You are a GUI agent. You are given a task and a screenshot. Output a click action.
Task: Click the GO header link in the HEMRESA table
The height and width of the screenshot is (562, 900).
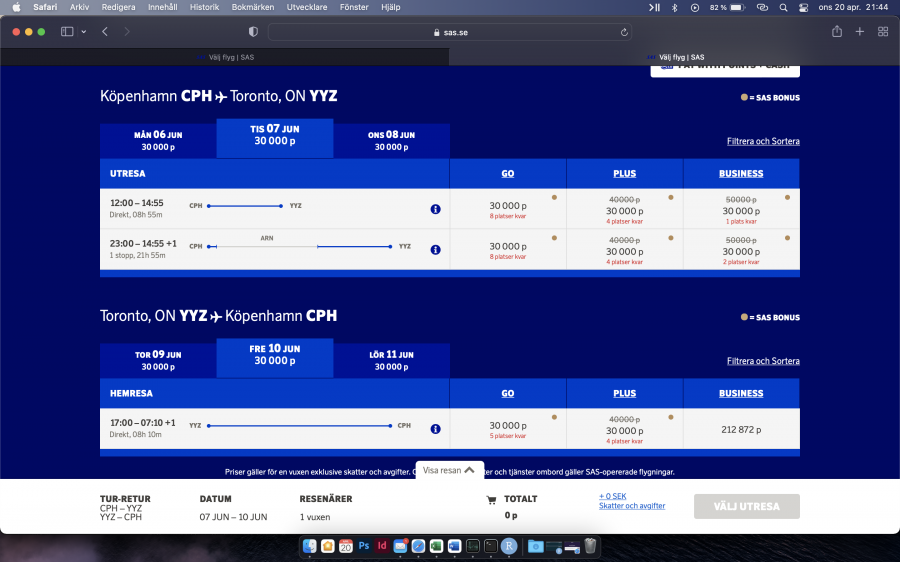(x=508, y=393)
